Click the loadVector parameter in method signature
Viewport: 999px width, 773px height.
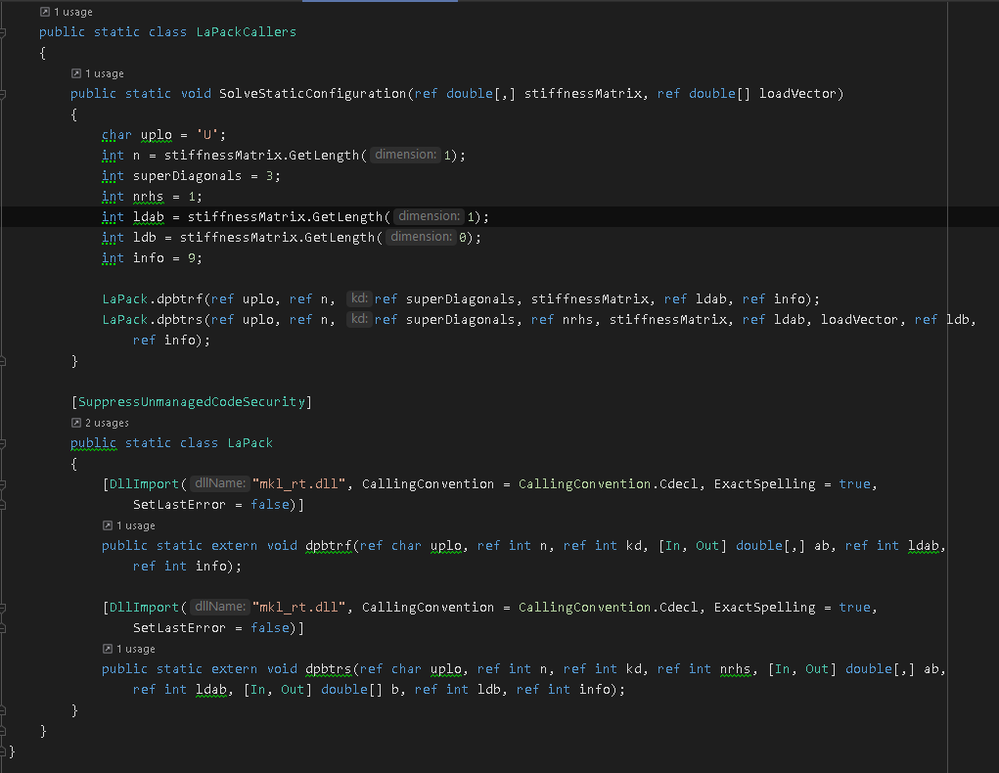(x=797, y=94)
